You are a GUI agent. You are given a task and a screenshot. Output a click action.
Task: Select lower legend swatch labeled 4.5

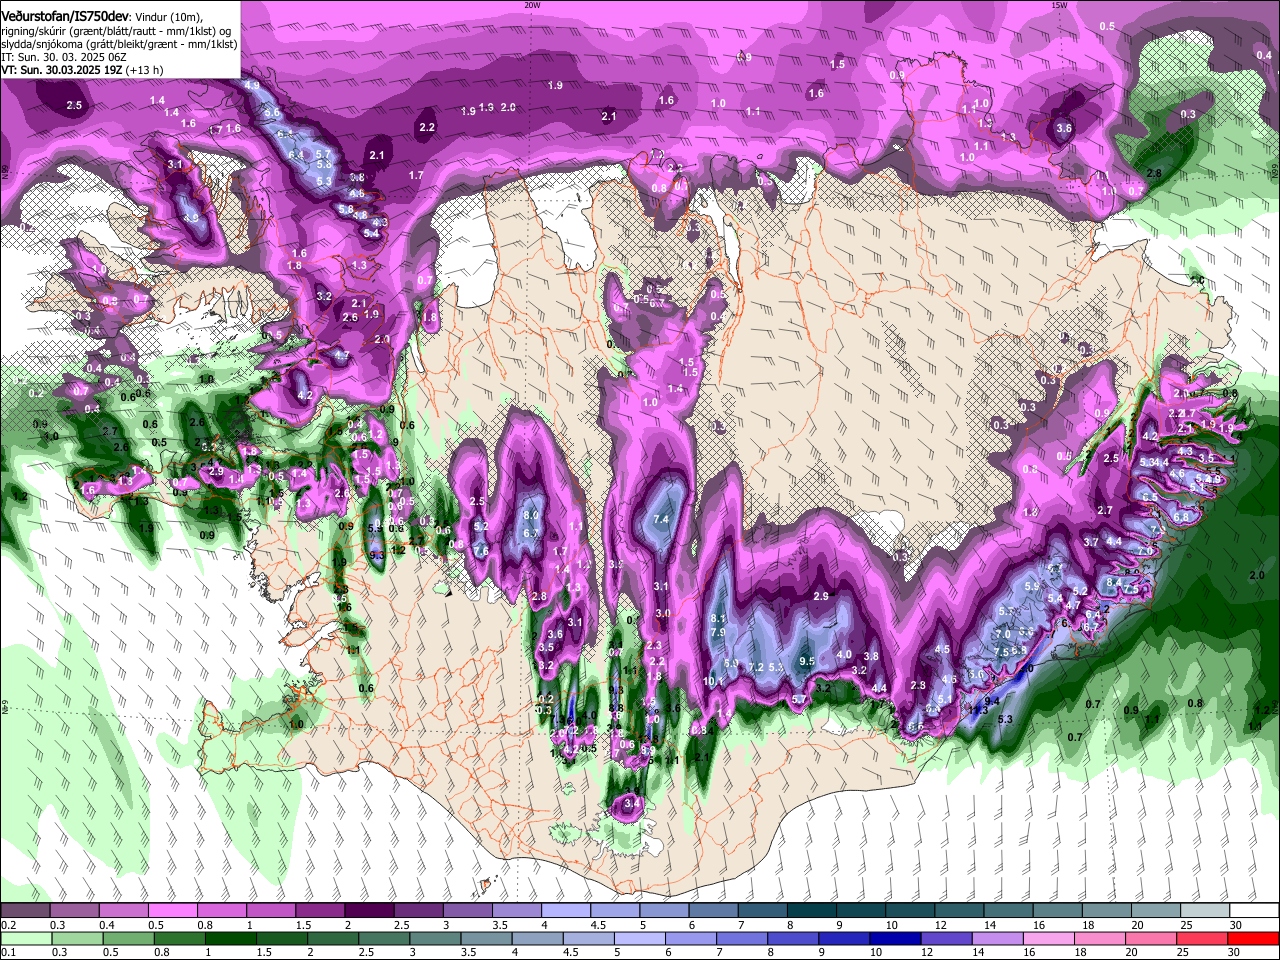(588, 938)
